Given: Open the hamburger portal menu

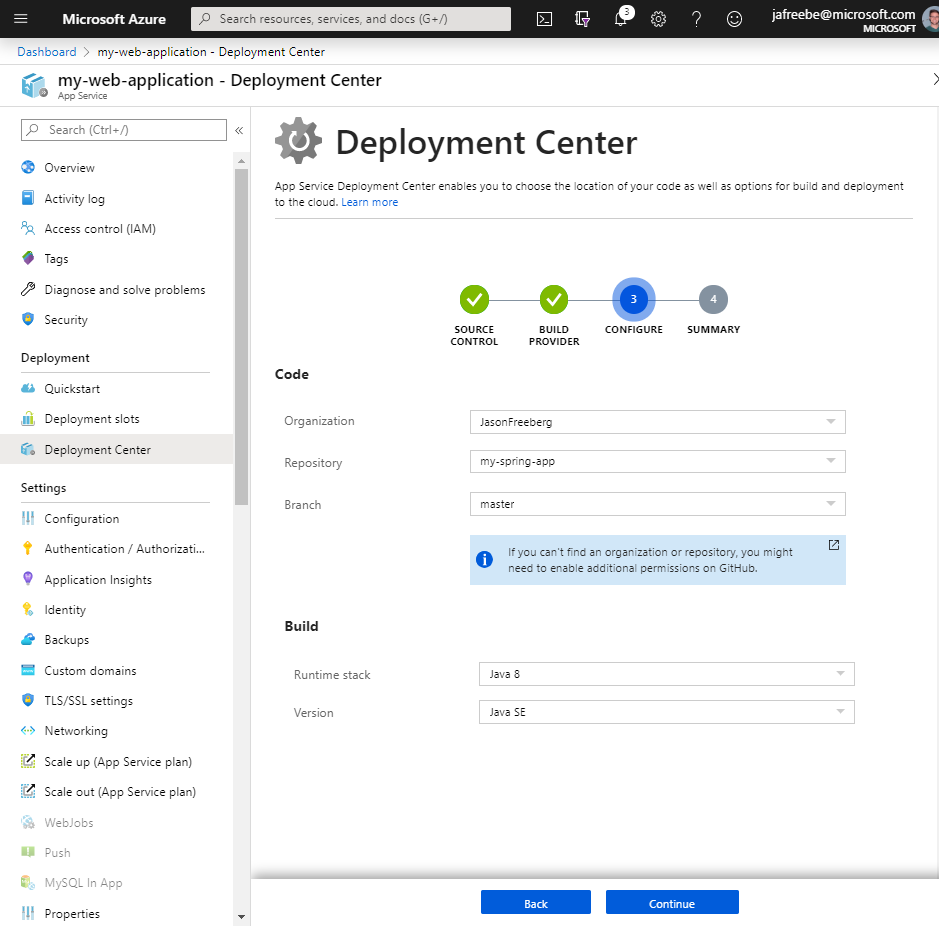Looking at the screenshot, I should [x=21, y=19].
